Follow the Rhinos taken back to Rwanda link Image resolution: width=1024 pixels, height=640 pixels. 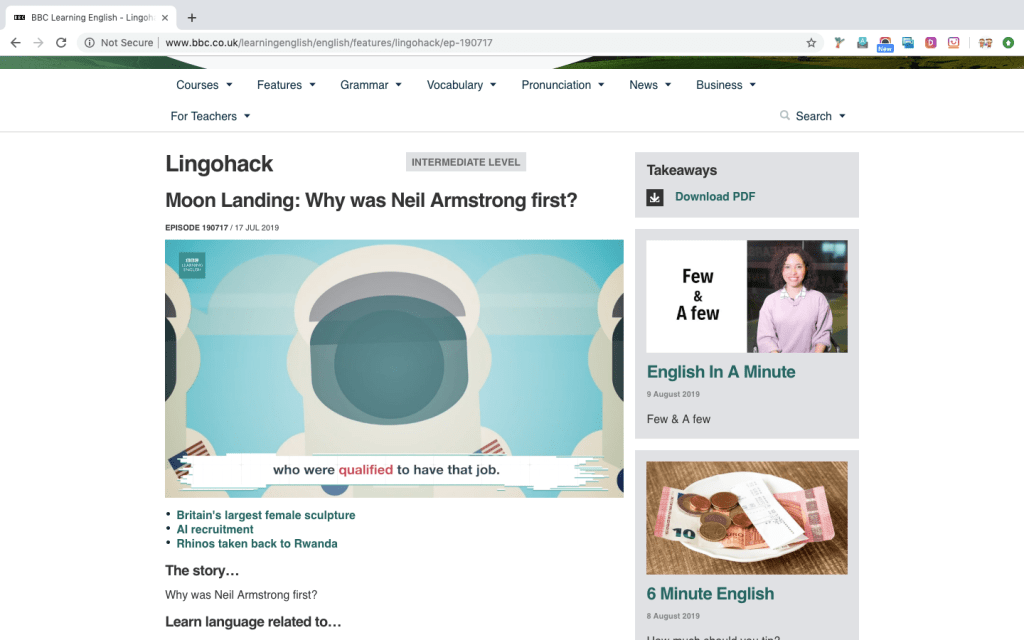[x=256, y=544]
